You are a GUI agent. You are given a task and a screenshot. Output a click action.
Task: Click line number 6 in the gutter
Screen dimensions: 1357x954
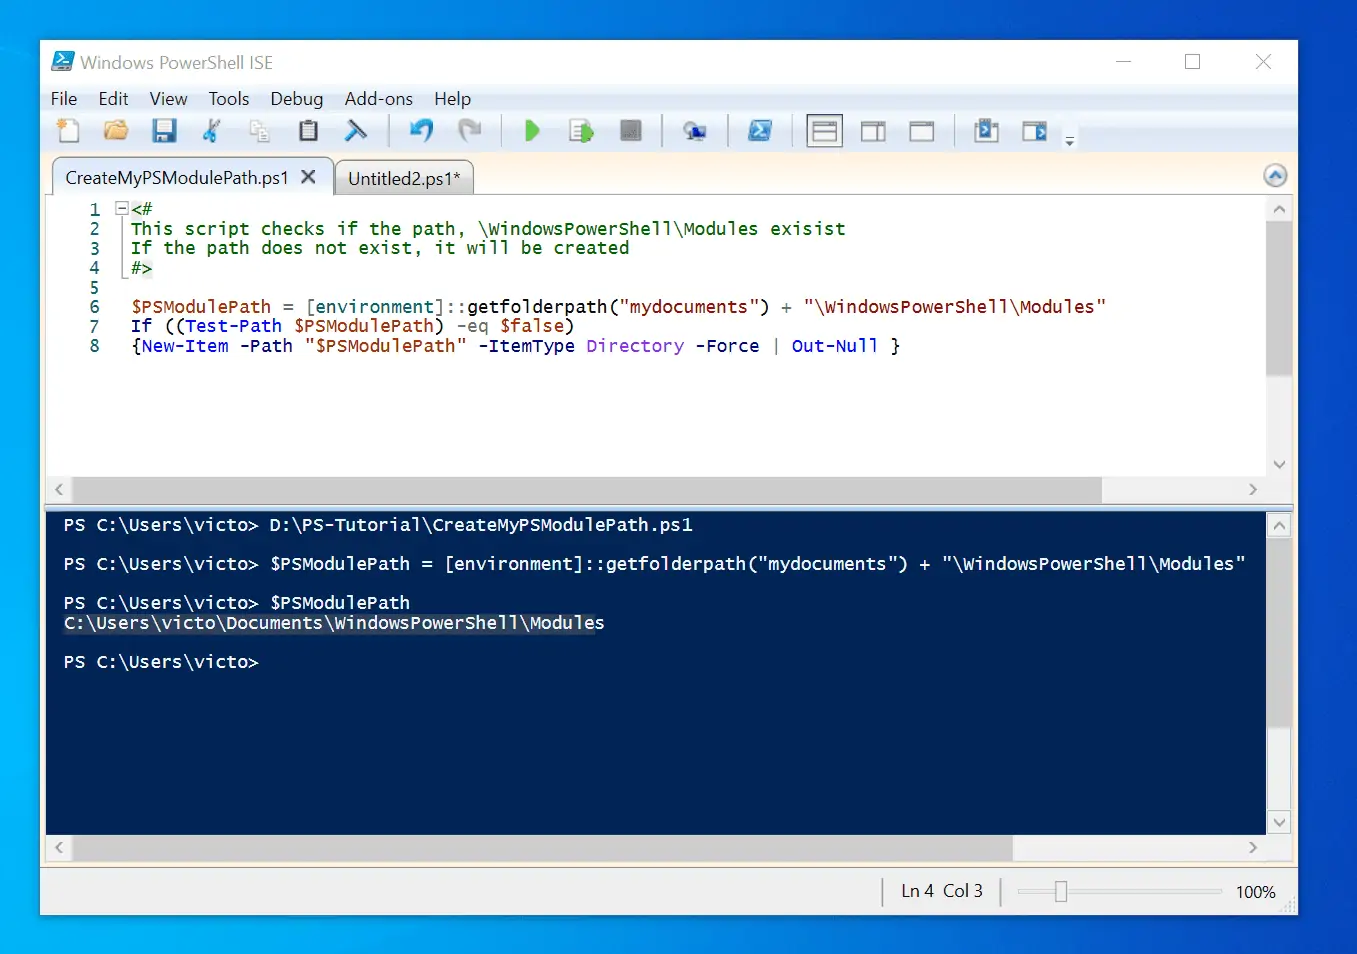(x=95, y=307)
